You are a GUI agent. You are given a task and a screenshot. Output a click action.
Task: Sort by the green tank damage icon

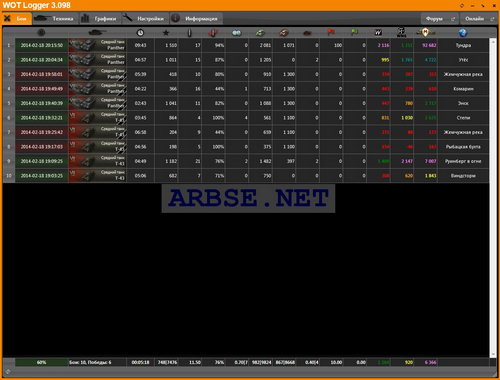(260, 32)
